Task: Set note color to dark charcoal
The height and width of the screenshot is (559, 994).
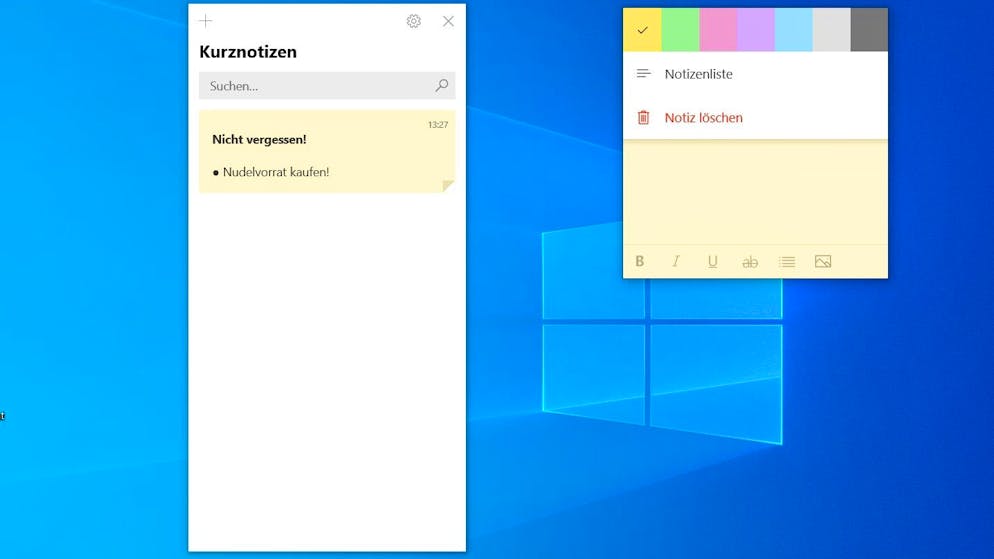Action: pos(869,30)
